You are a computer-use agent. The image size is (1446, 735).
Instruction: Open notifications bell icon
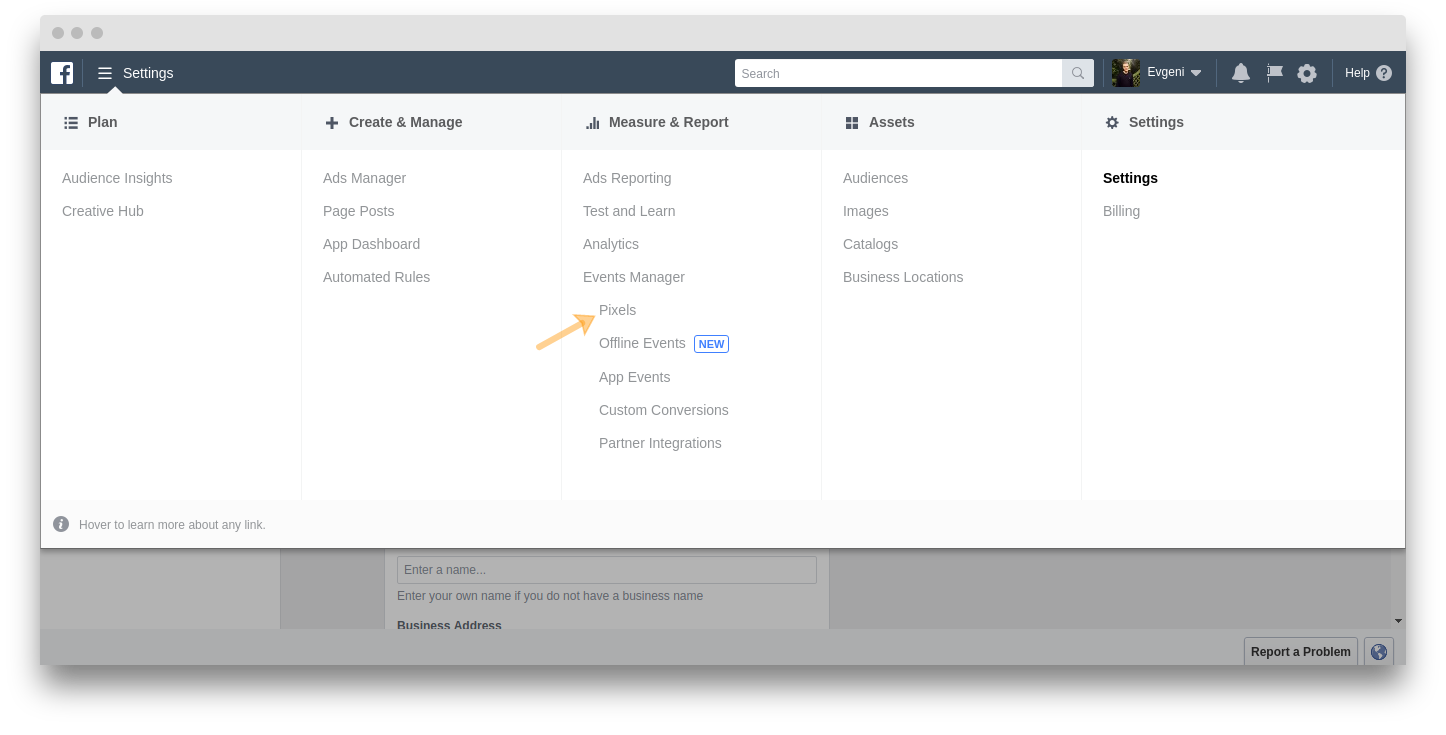[x=1241, y=73]
